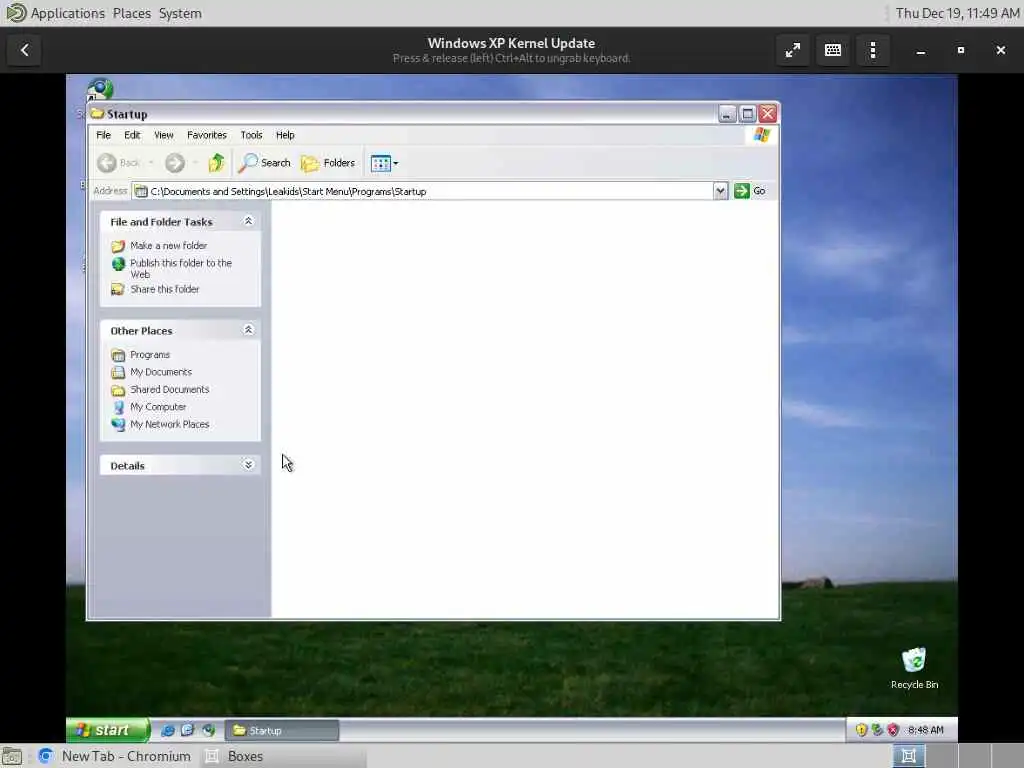Open the View menu
Image resolution: width=1024 pixels, height=768 pixels.
pyautogui.click(x=163, y=135)
